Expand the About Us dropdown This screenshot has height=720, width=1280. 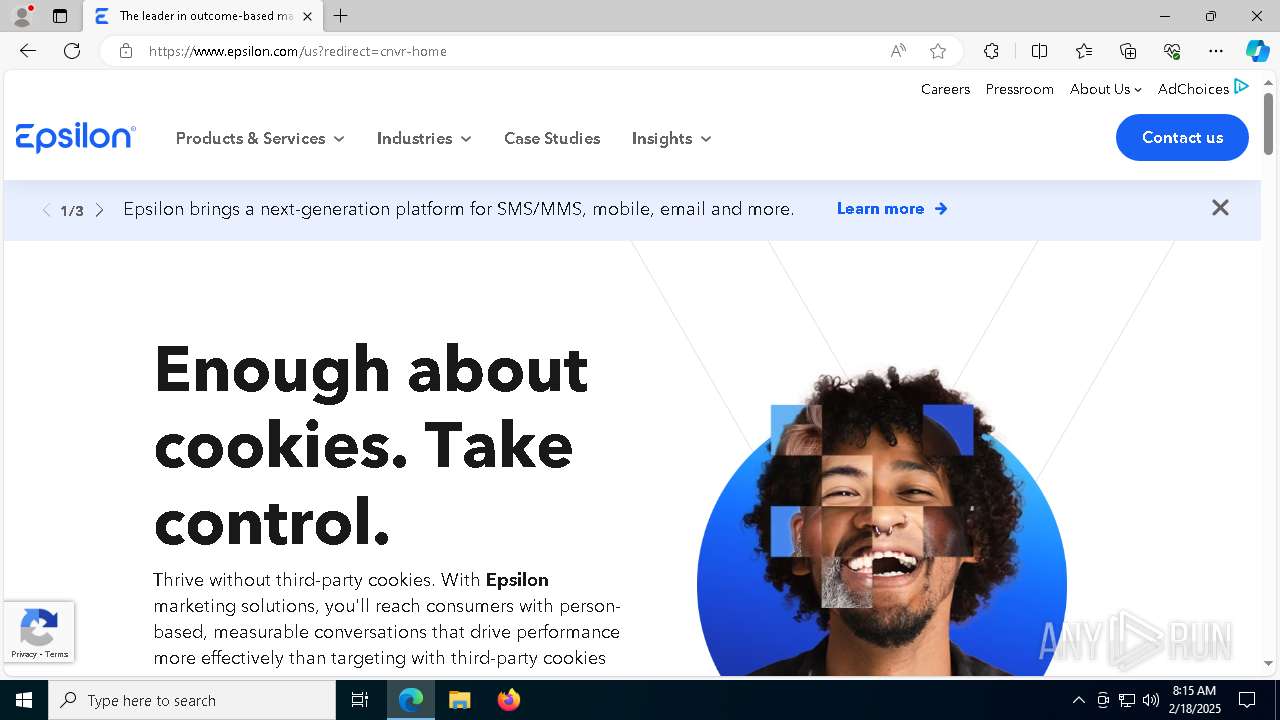(x=1105, y=89)
